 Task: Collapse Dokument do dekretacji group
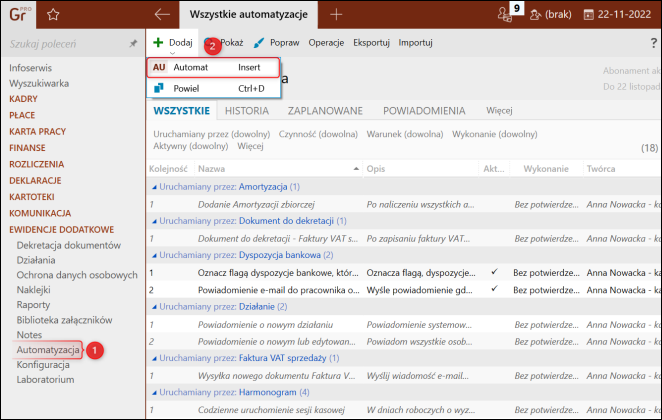point(154,221)
